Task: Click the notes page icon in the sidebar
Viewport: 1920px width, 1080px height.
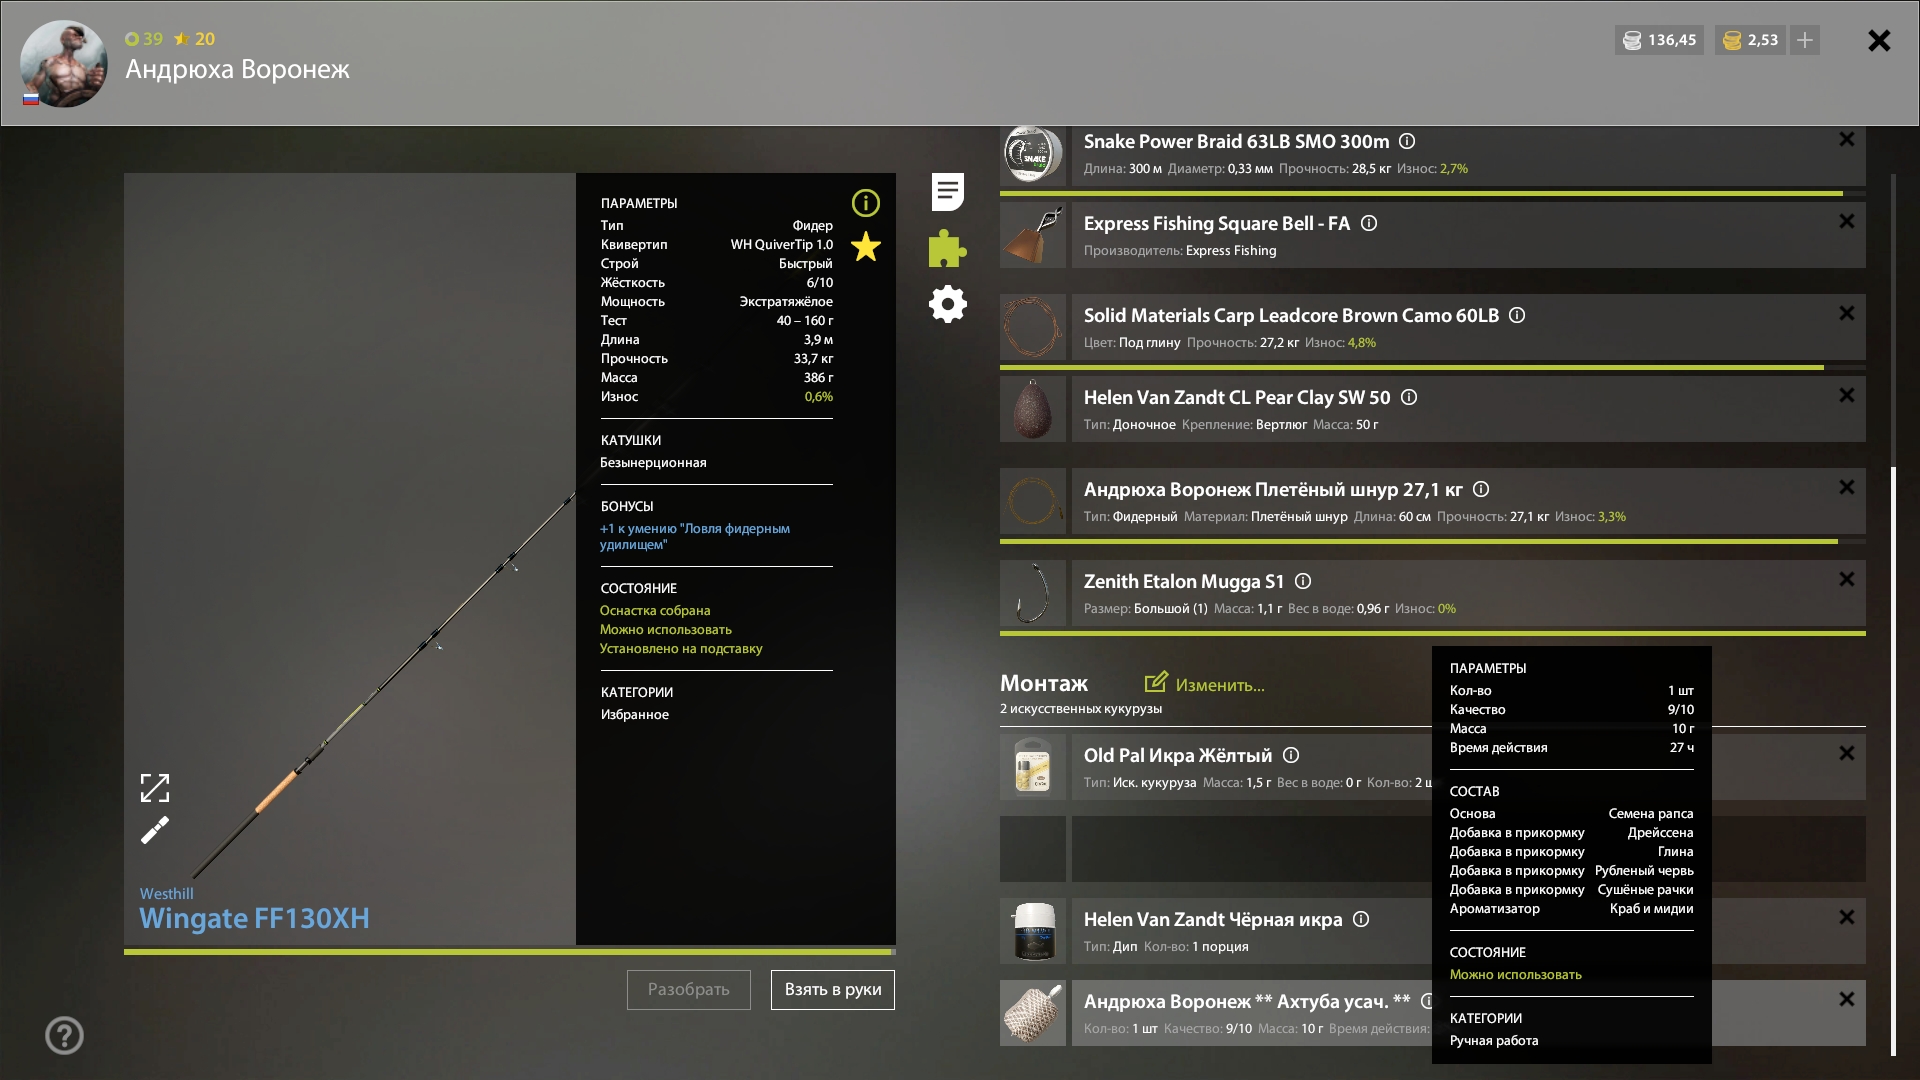Action: pyautogui.click(x=946, y=191)
